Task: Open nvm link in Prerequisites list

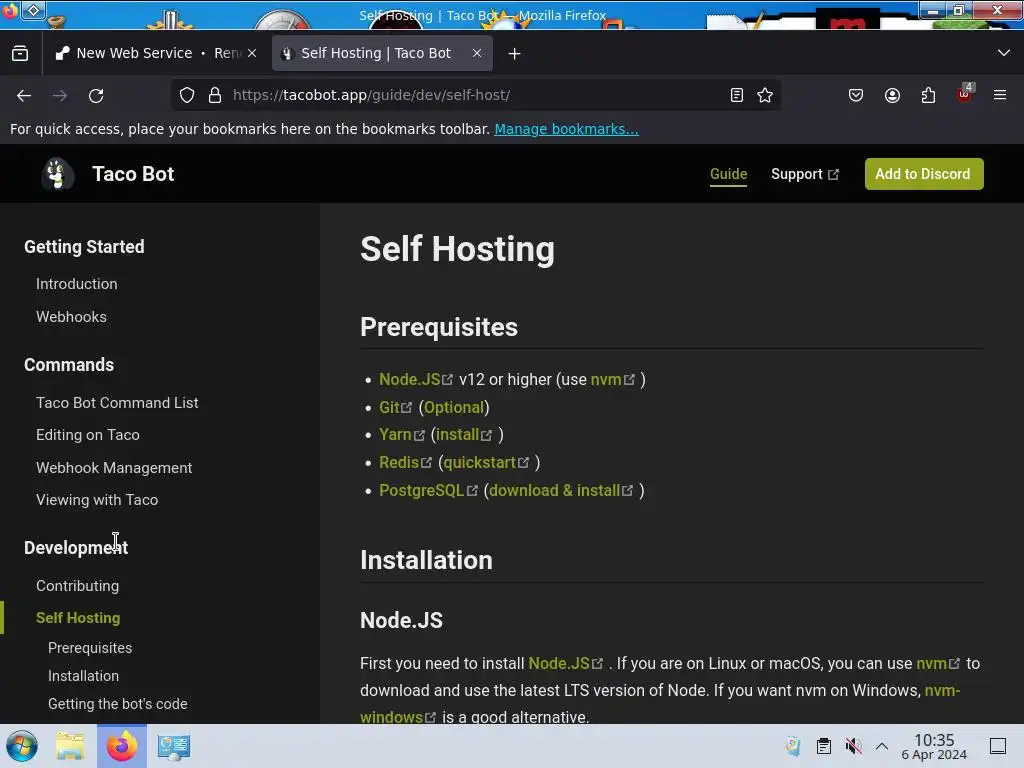Action: tap(612, 379)
